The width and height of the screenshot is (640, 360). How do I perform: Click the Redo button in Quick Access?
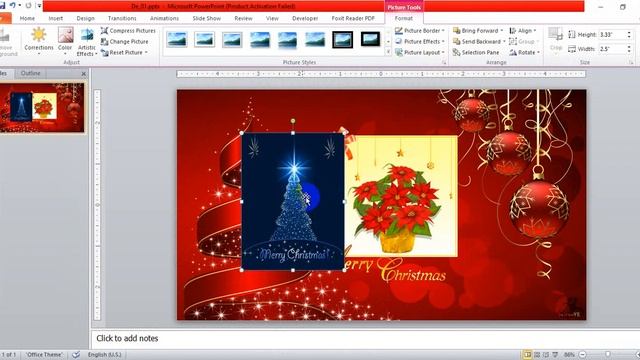point(28,6)
